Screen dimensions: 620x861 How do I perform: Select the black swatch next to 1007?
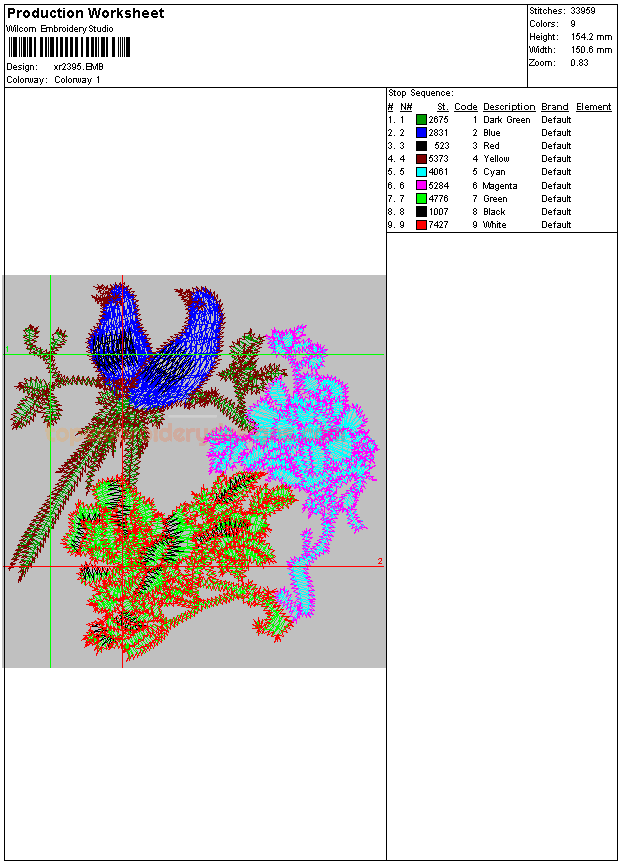click(x=421, y=211)
